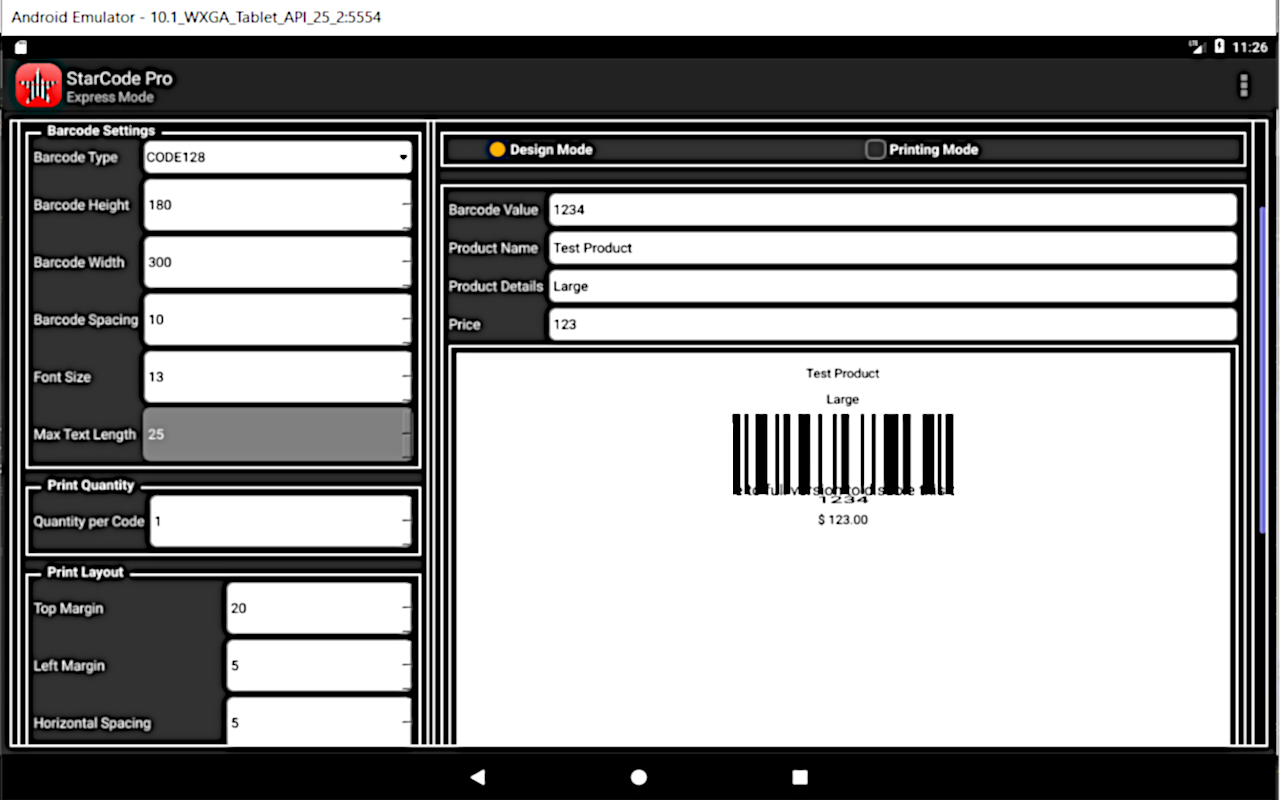Click the Product Name field showing Test Product

tap(890, 247)
